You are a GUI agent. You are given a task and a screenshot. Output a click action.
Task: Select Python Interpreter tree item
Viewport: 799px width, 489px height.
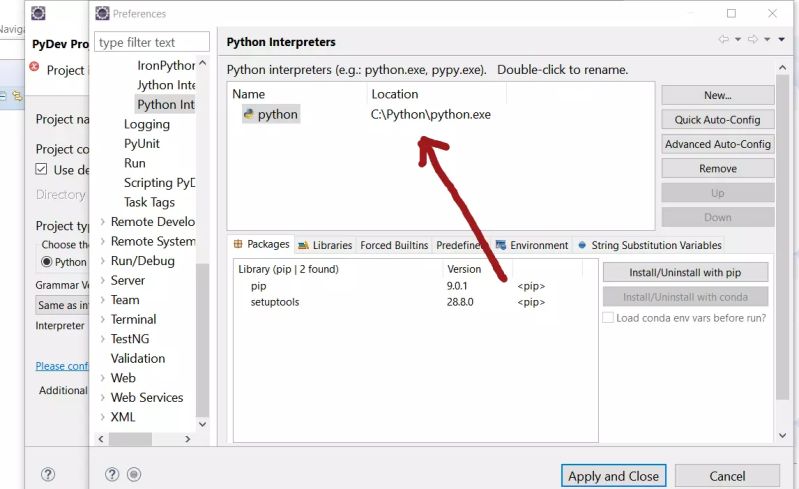(x=165, y=104)
